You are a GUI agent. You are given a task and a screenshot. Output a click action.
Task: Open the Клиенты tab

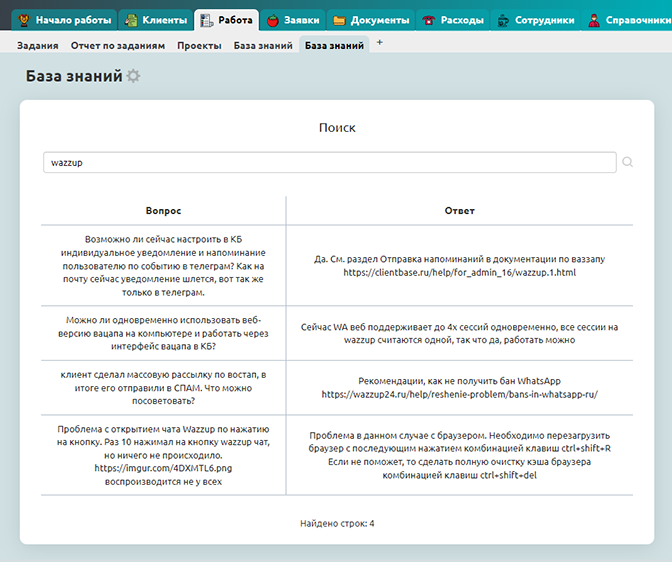(x=156, y=20)
